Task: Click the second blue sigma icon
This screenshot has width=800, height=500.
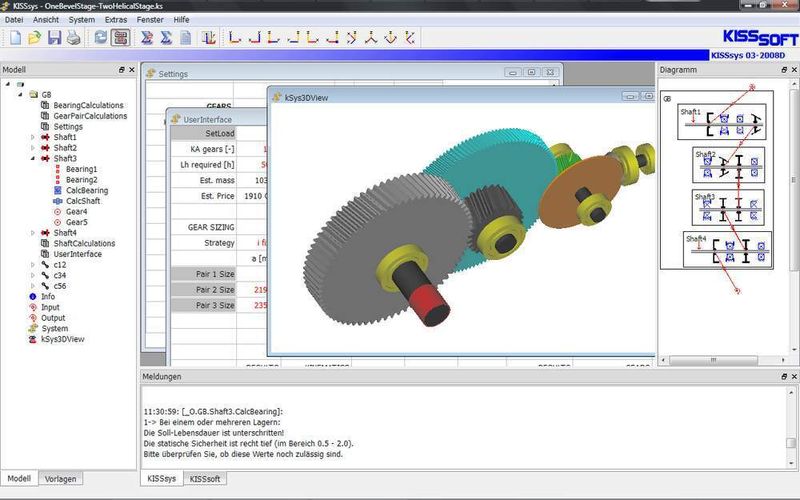Action: 166,38
